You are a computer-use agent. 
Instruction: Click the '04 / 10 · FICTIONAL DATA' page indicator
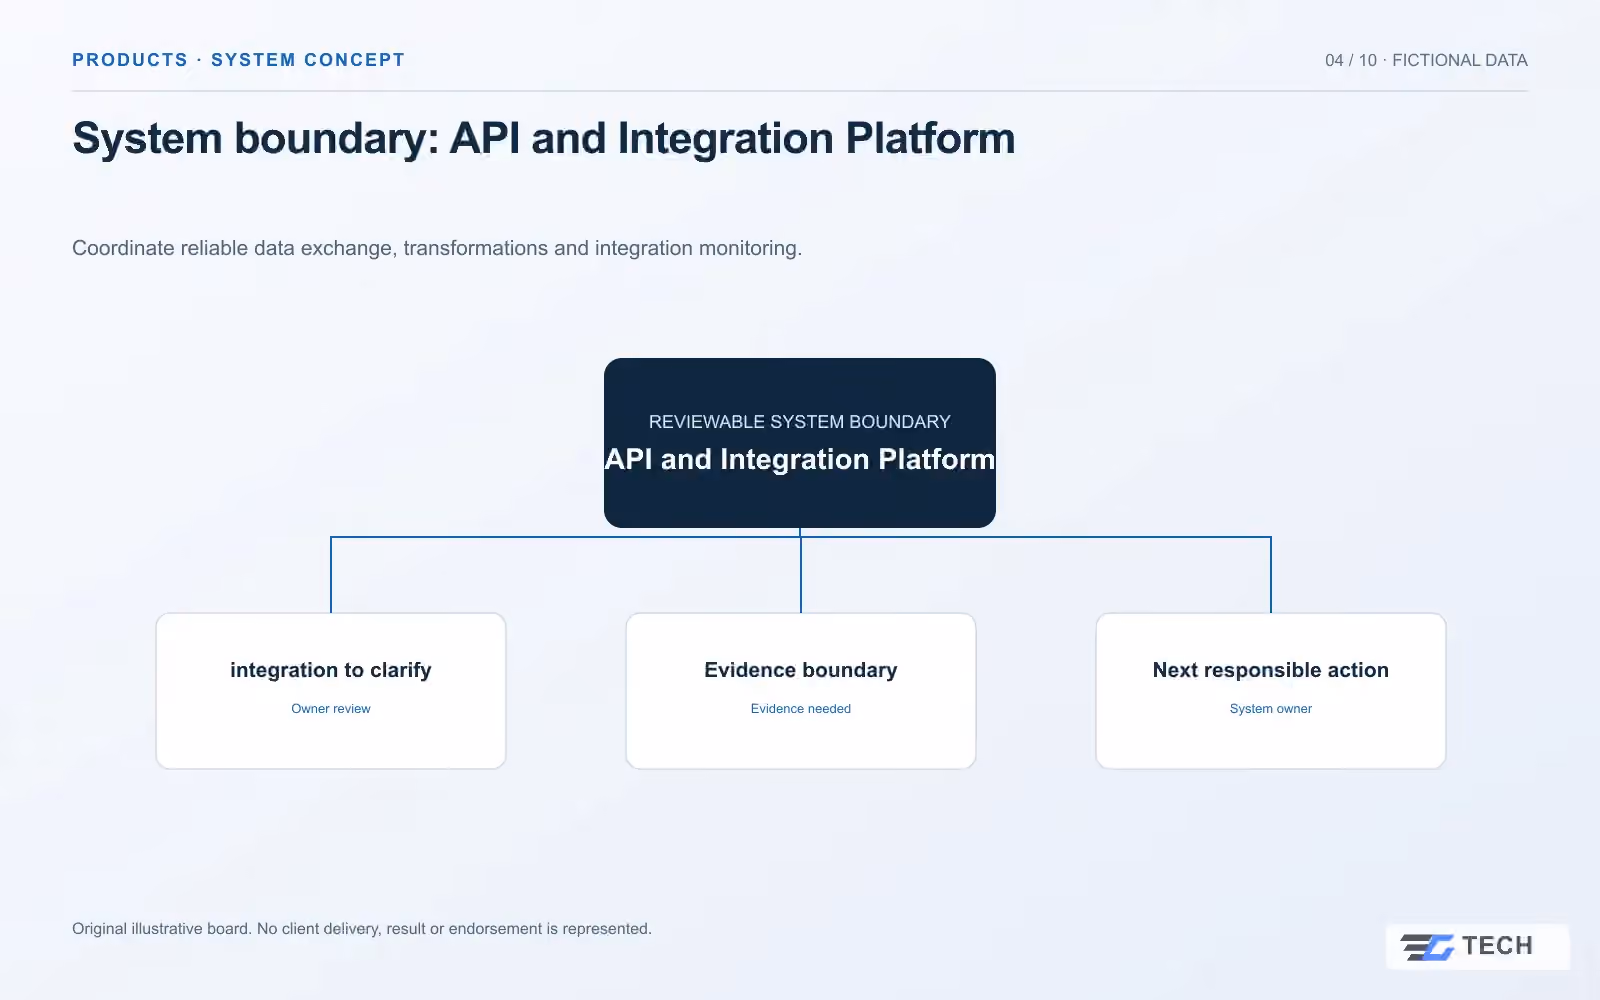click(1426, 60)
